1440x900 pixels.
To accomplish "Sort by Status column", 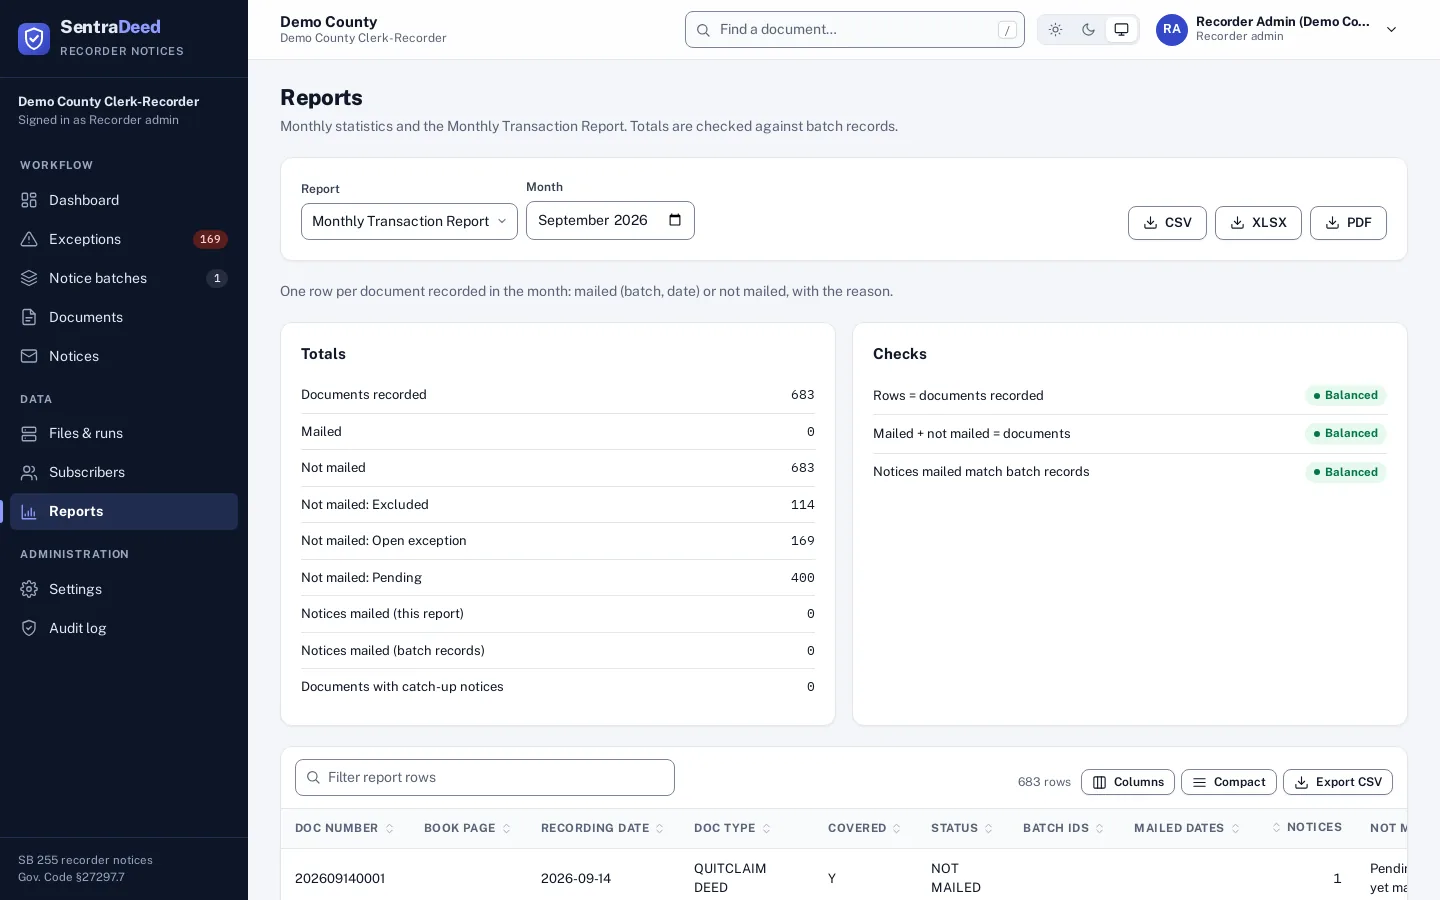I will [x=962, y=828].
